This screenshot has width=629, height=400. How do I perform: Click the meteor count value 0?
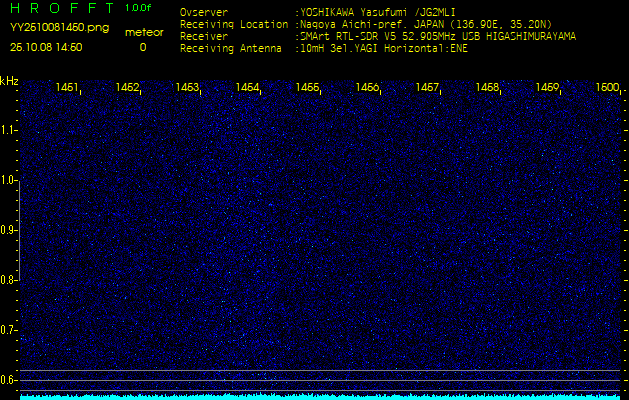point(142,47)
